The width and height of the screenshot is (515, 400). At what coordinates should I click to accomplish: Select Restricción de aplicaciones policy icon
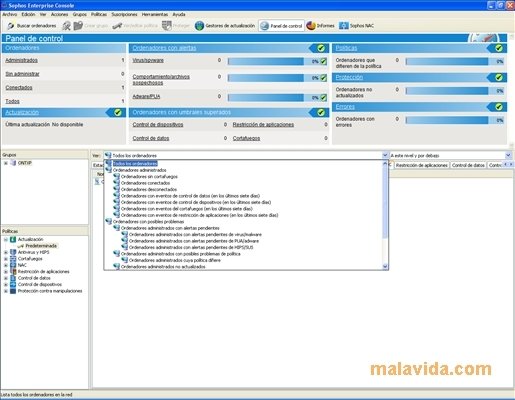click(x=13, y=272)
